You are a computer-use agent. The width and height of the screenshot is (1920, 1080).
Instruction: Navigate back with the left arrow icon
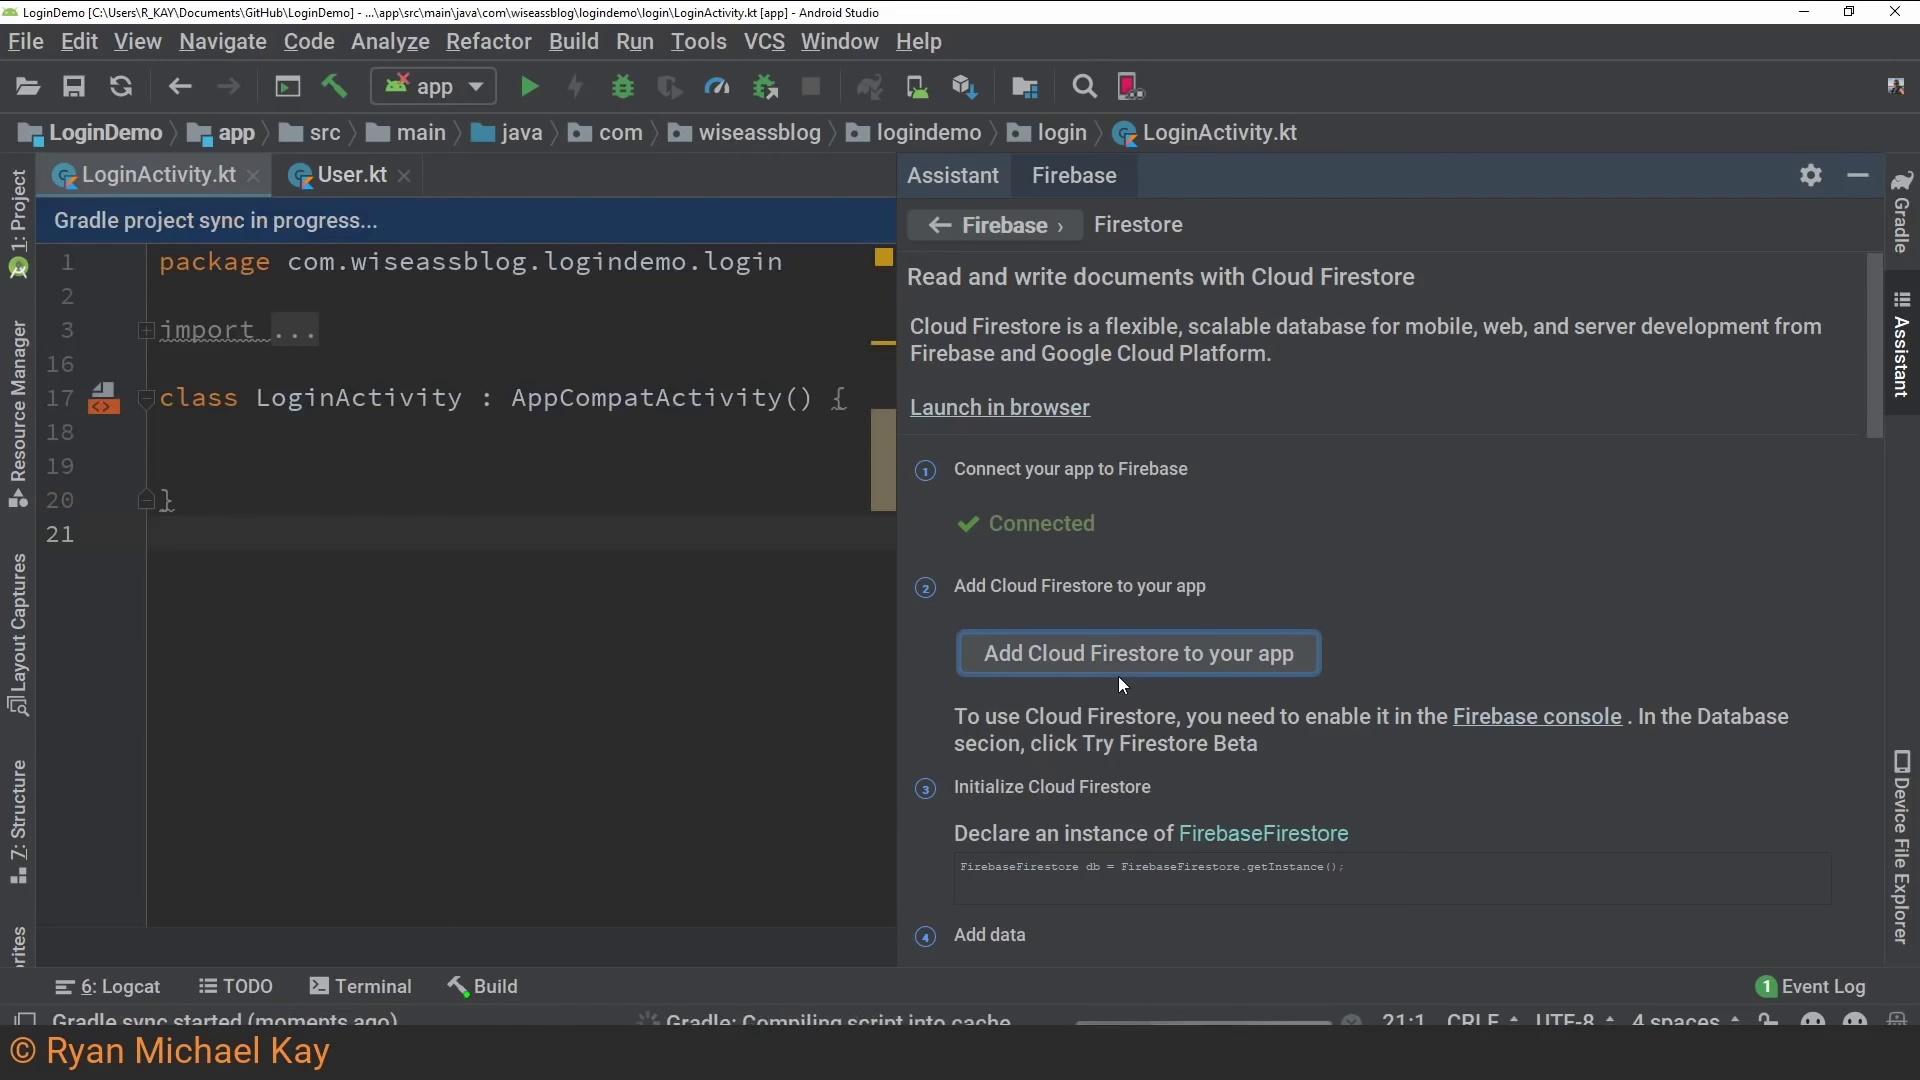pos(180,87)
